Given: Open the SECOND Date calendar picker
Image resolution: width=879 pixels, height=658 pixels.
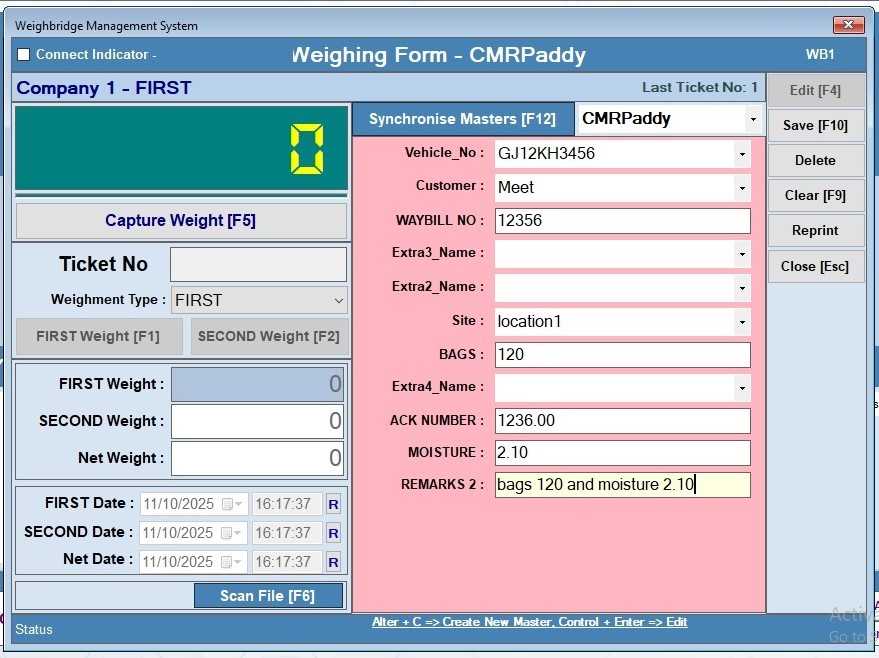Looking at the screenshot, I should (232, 533).
